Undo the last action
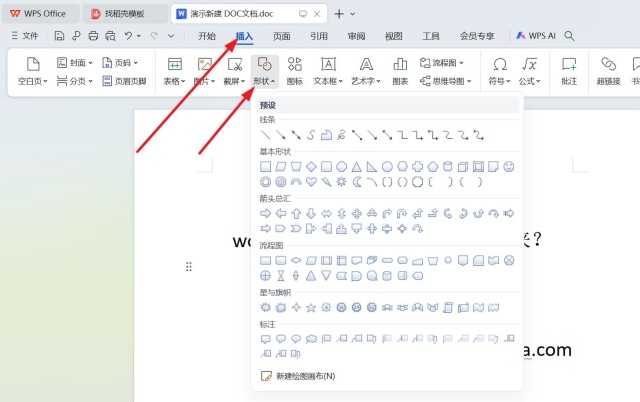The image size is (640, 402). pyautogui.click(x=129, y=36)
